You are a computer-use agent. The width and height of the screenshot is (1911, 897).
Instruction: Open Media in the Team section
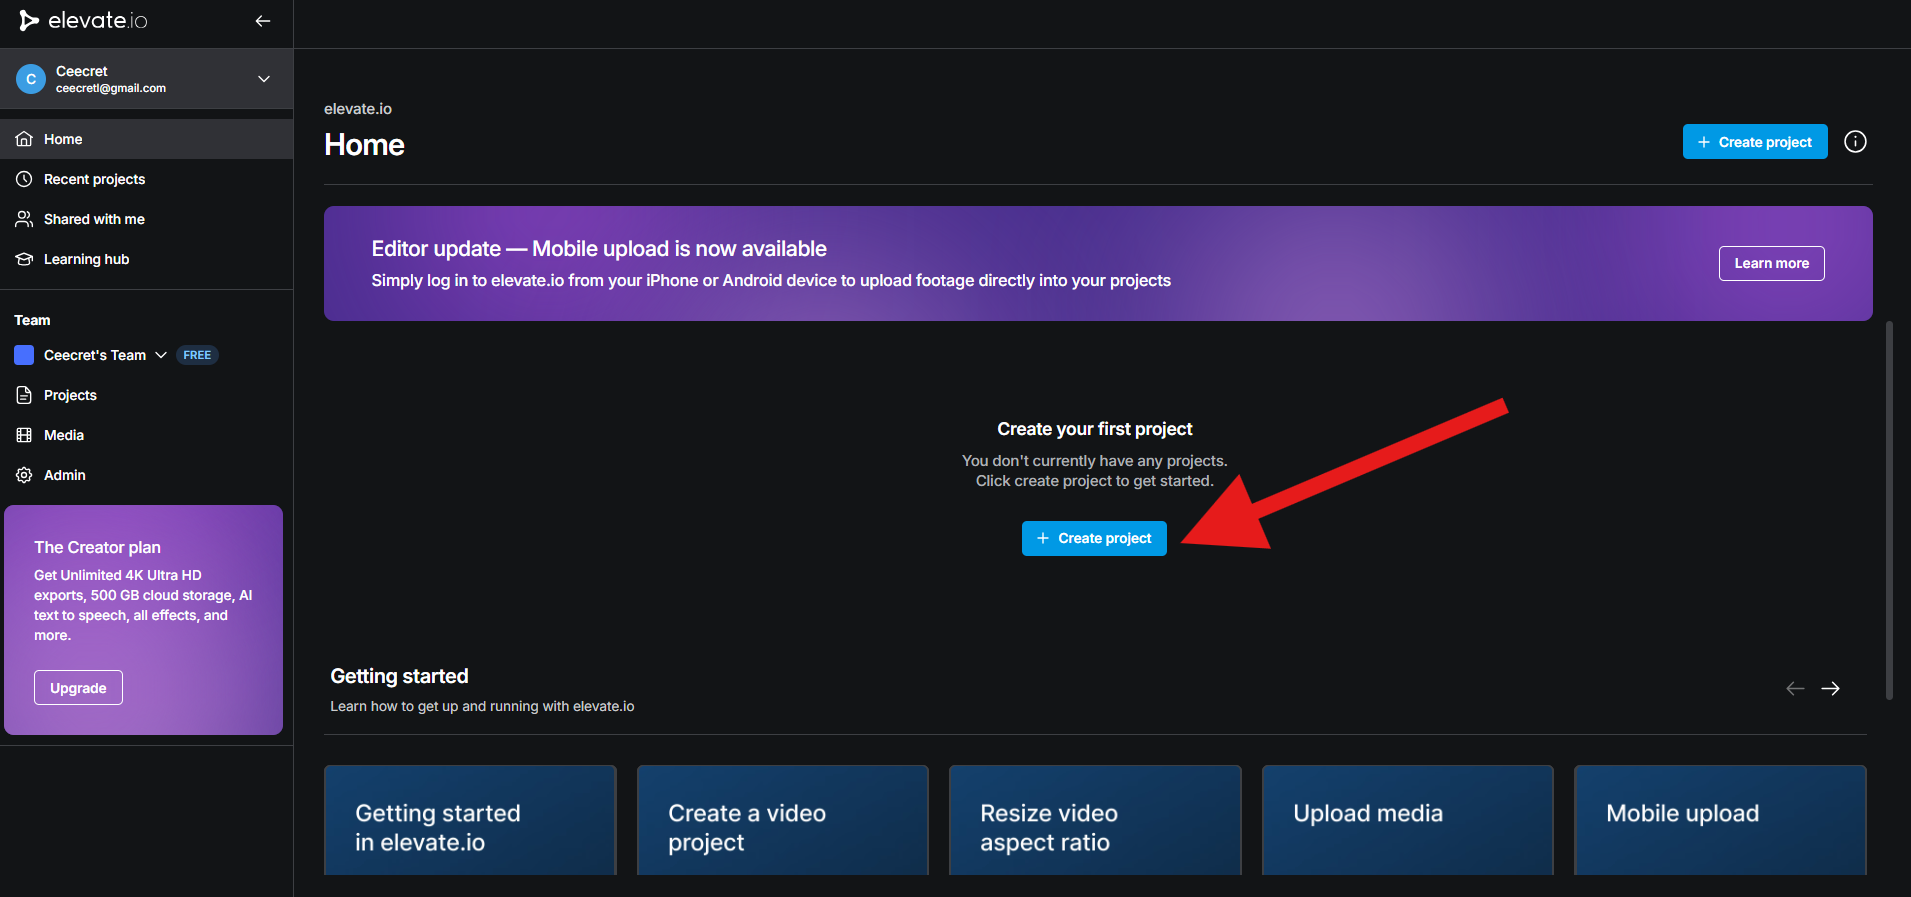pos(146,435)
